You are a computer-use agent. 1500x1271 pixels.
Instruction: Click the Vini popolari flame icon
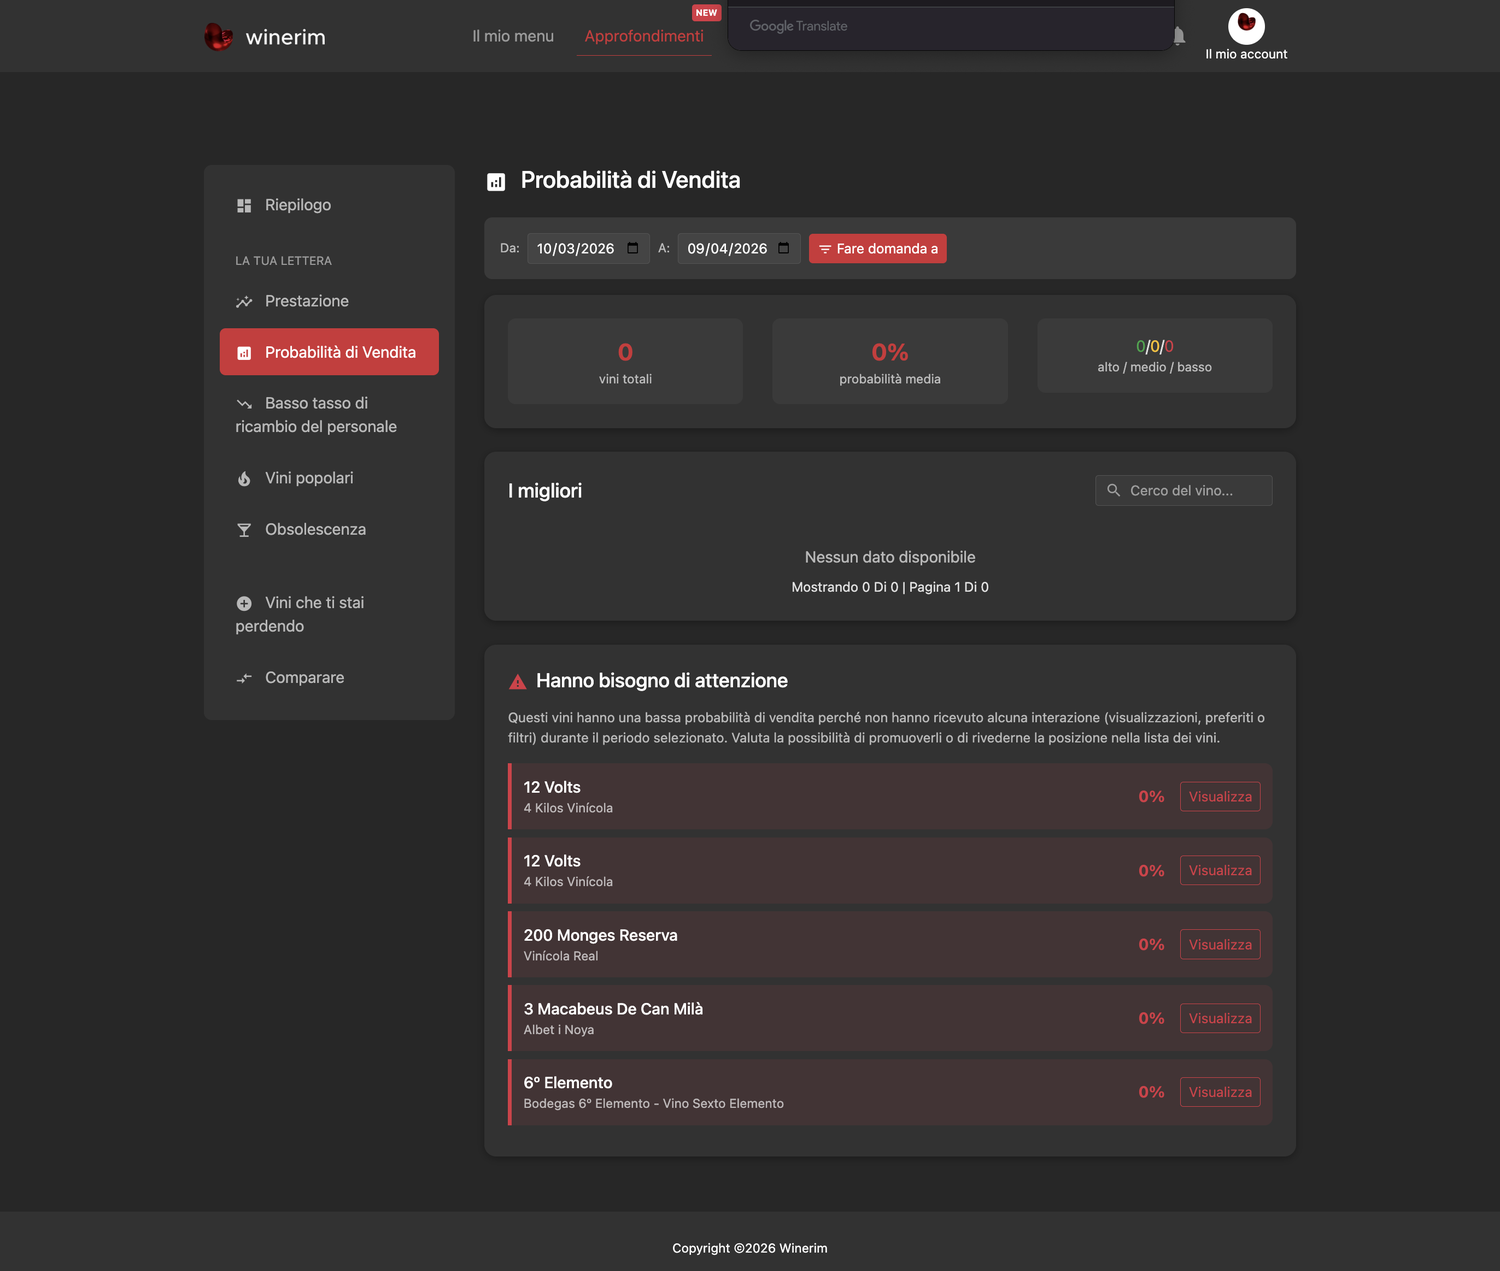(244, 479)
